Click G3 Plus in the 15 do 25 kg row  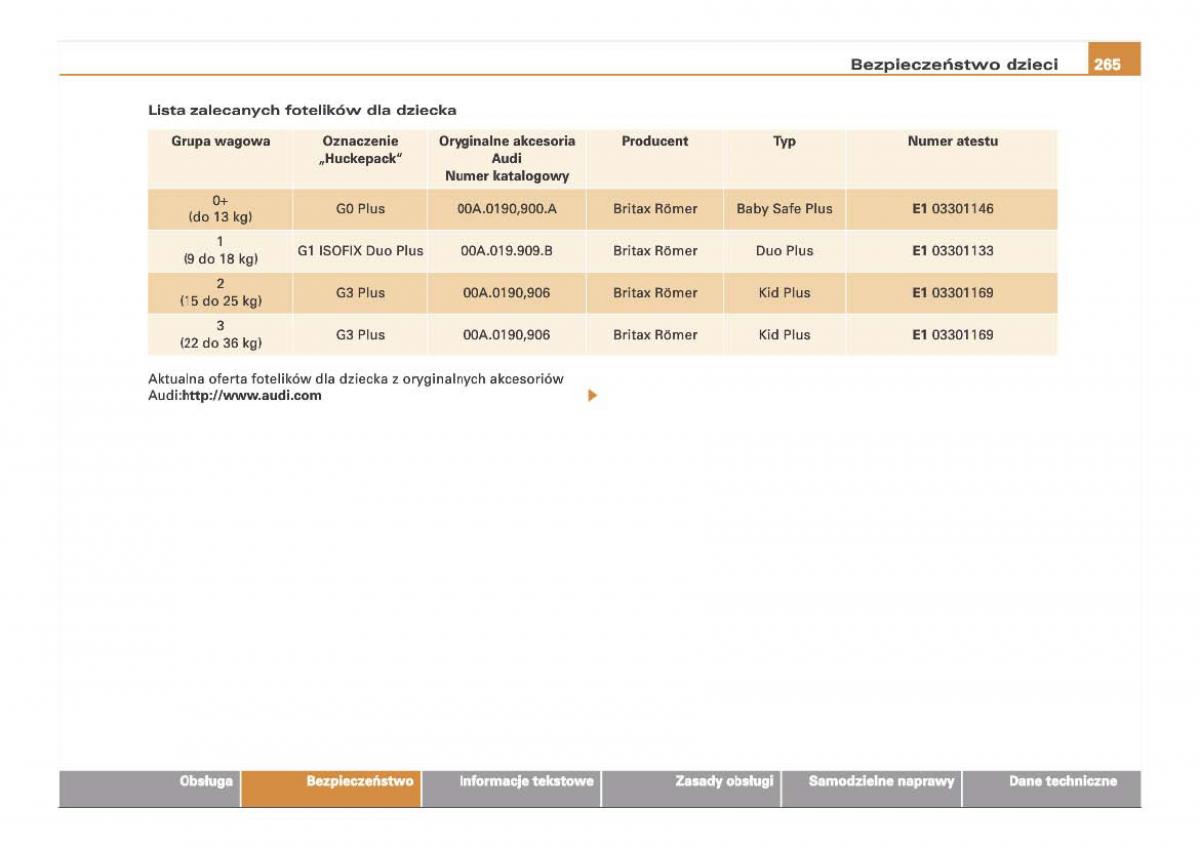(360, 293)
